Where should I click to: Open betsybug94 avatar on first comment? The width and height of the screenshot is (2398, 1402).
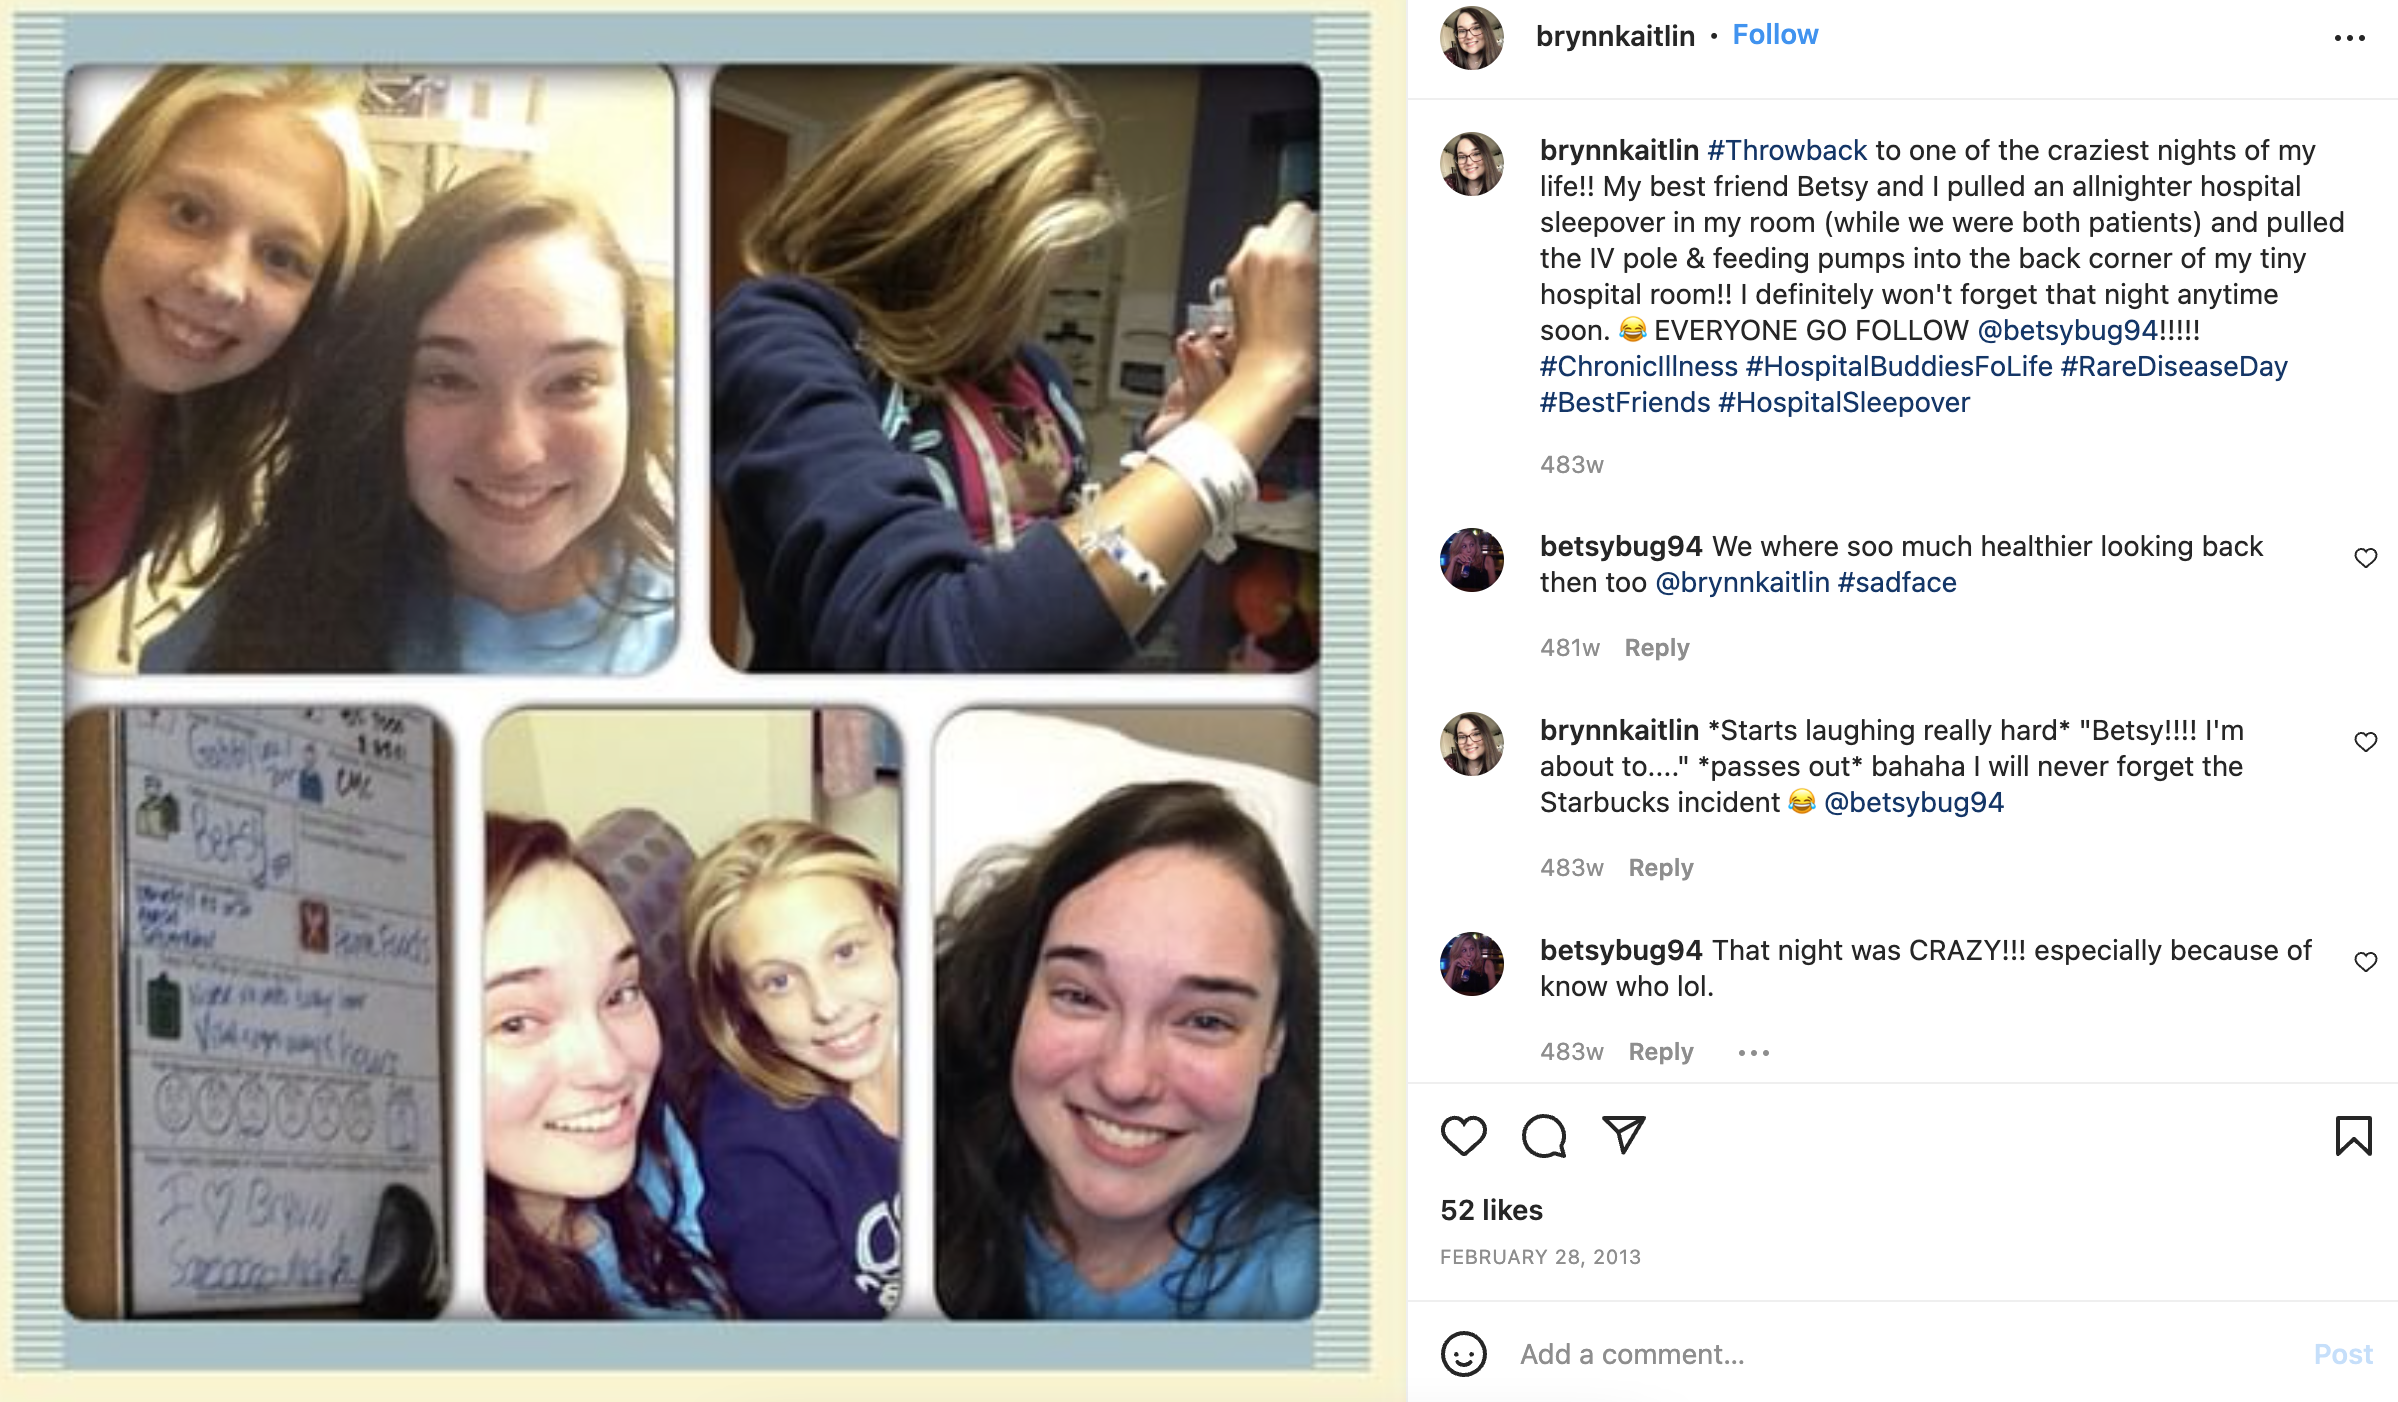[x=1471, y=560]
